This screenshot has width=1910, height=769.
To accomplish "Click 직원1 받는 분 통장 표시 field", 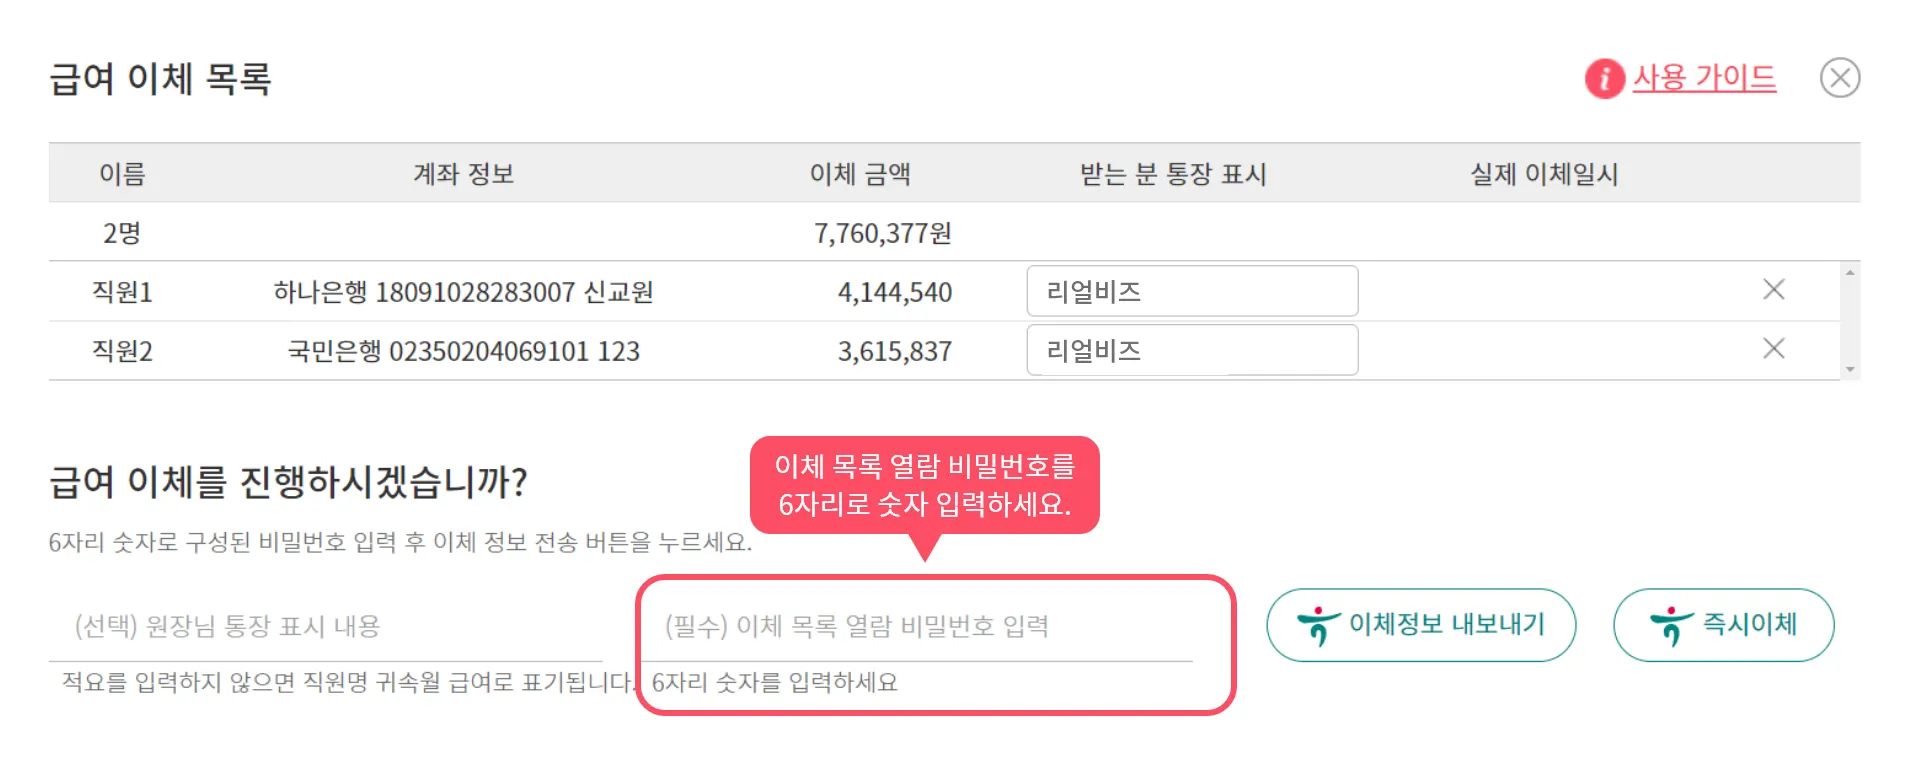I will 1192,291.
